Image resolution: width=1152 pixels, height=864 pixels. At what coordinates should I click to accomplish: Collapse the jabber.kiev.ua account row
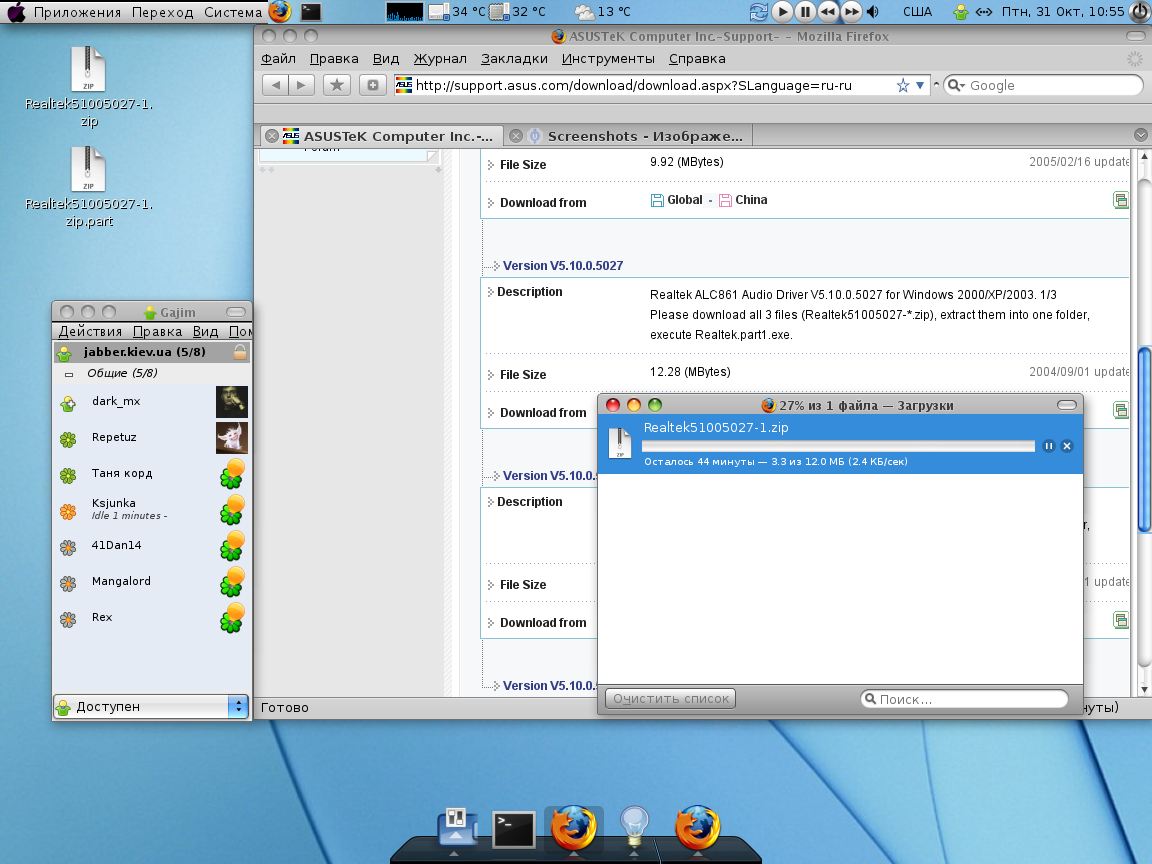point(152,352)
